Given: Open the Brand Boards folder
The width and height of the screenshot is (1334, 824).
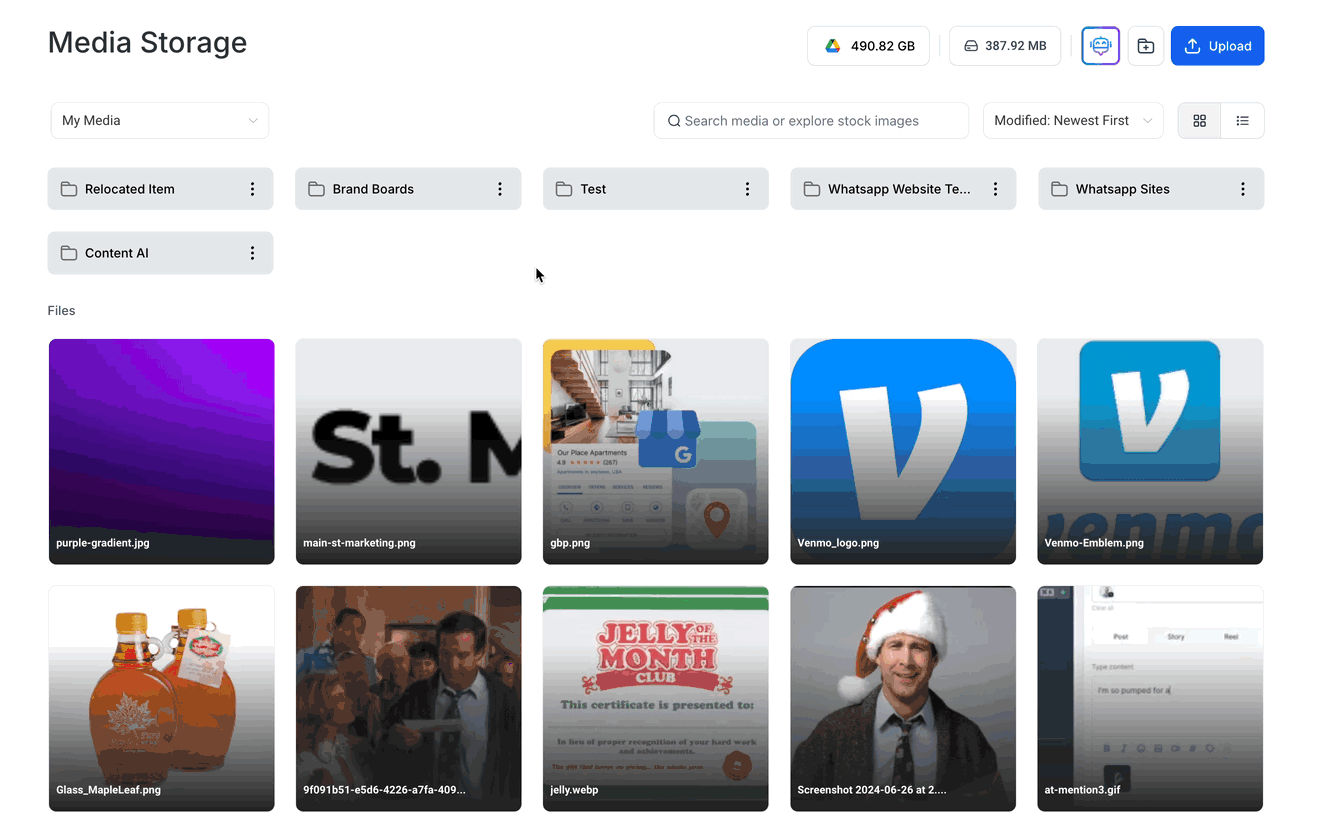Looking at the screenshot, I should click(408, 189).
